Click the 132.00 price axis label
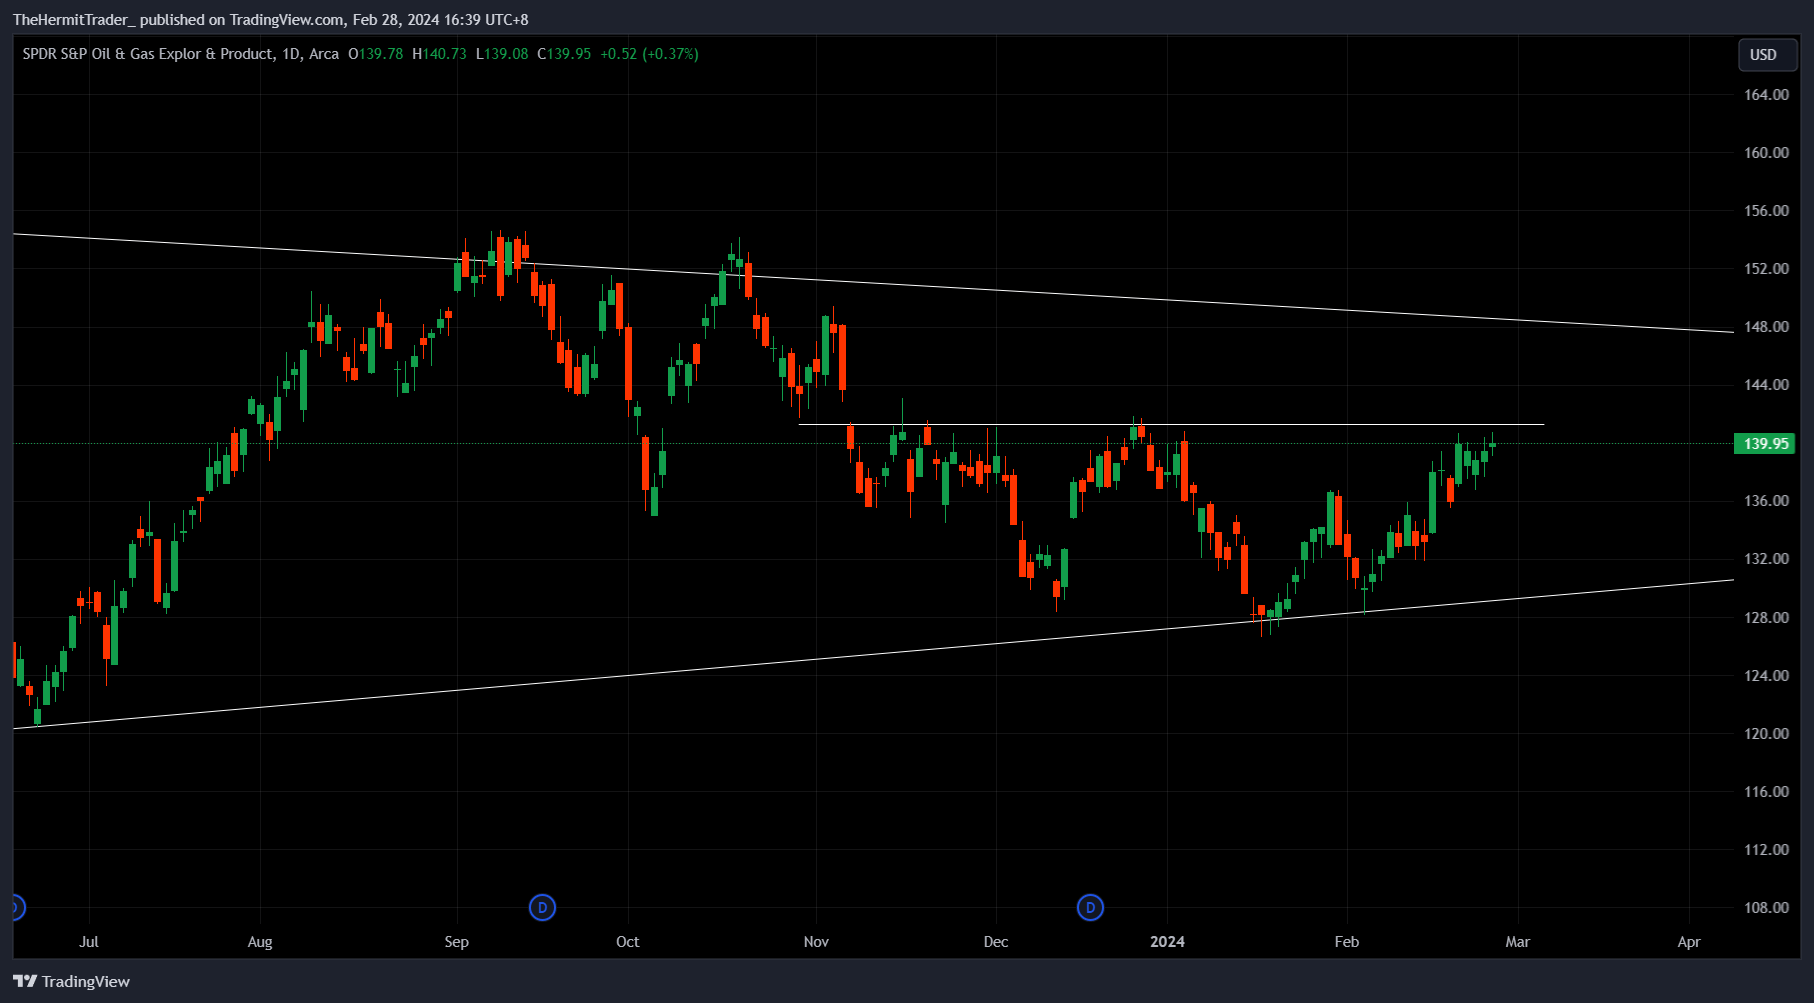The width and height of the screenshot is (1814, 1003). point(1766,559)
